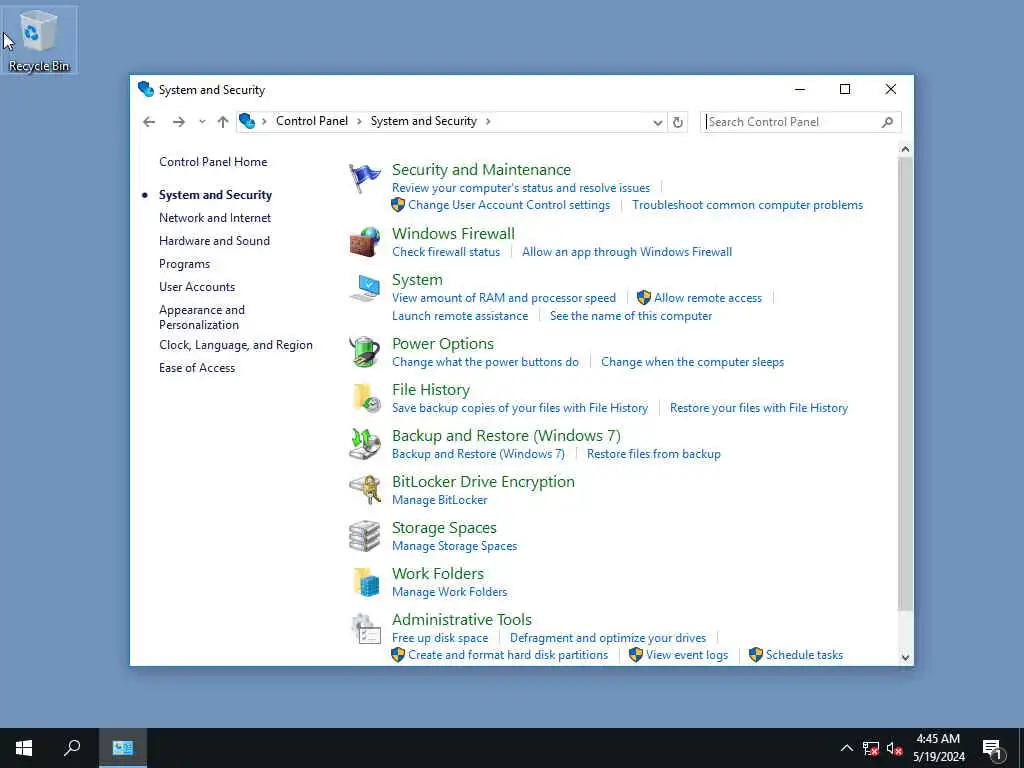Open Troubleshoot common computer problems
The height and width of the screenshot is (768, 1024).
pos(747,205)
